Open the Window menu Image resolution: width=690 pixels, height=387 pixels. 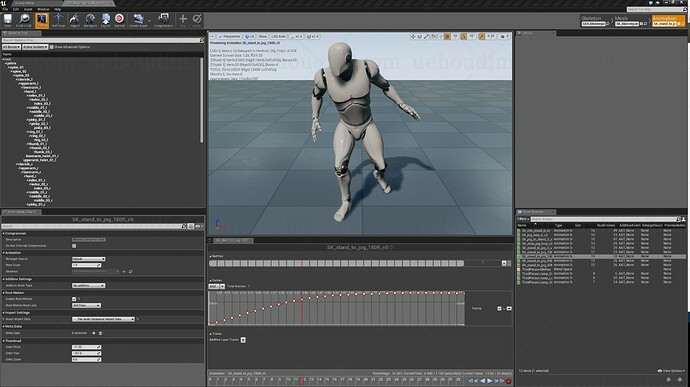(x=43, y=9)
